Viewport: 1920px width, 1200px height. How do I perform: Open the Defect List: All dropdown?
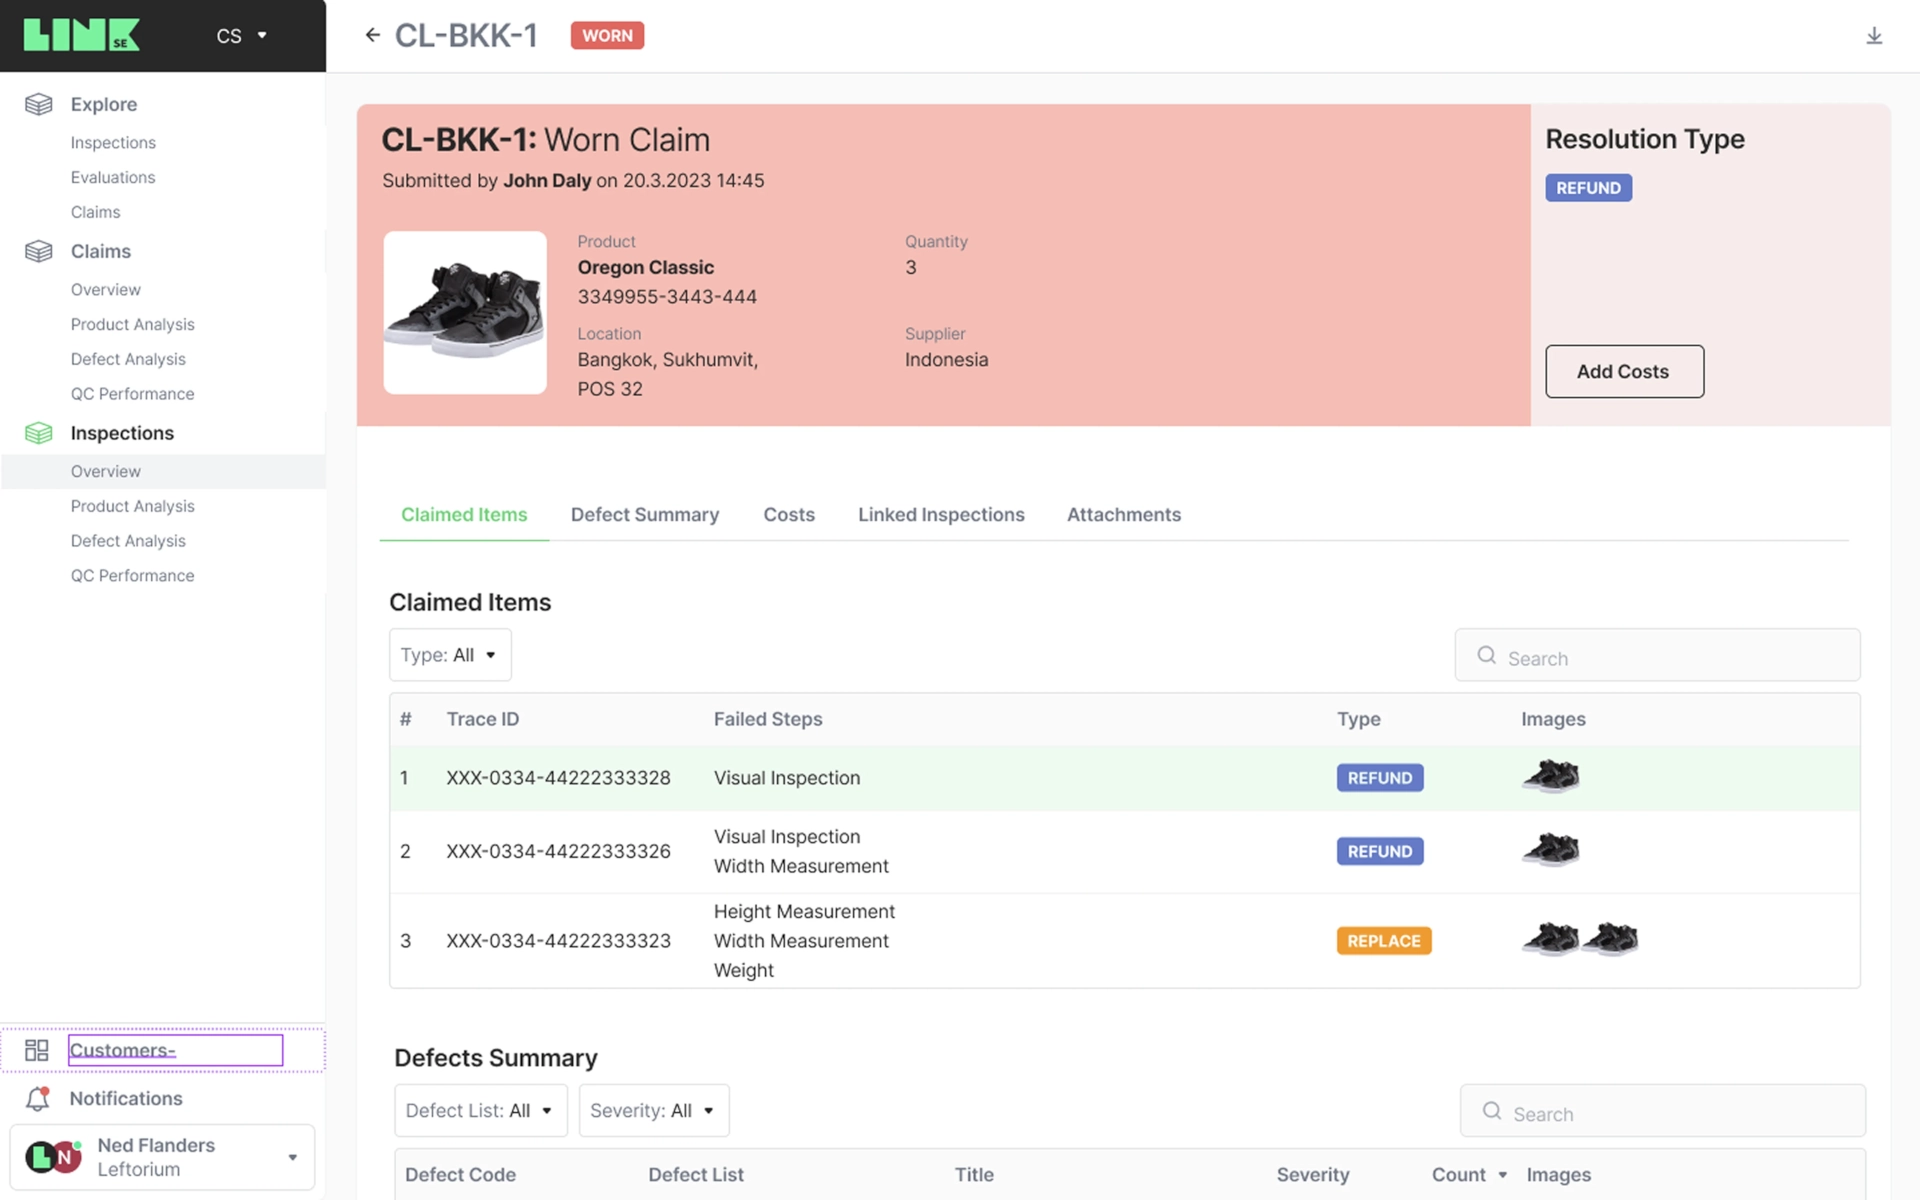click(480, 1111)
